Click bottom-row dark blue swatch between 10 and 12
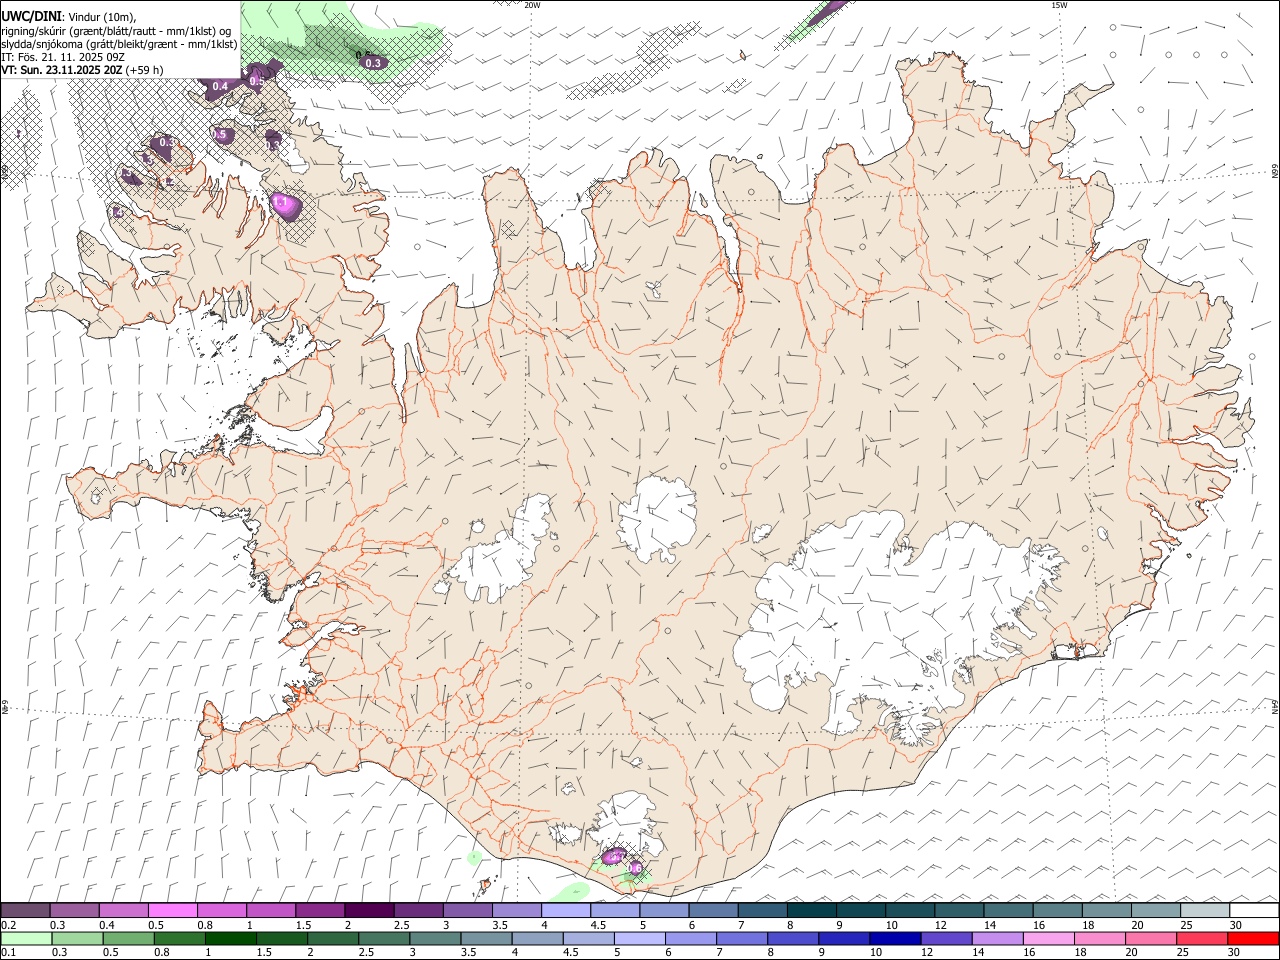Viewport: 1280px width, 960px height. tap(894, 939)
